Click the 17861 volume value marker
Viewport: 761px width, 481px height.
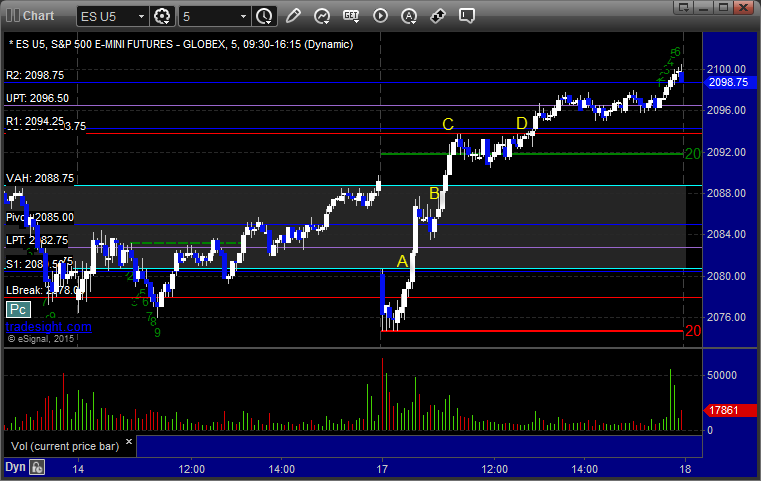(x=730, y=411)
